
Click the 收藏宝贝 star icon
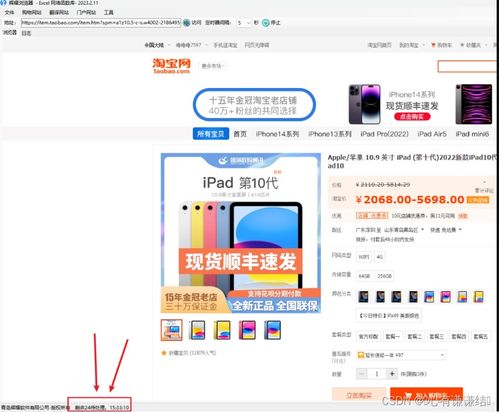(x=164, y=353)
